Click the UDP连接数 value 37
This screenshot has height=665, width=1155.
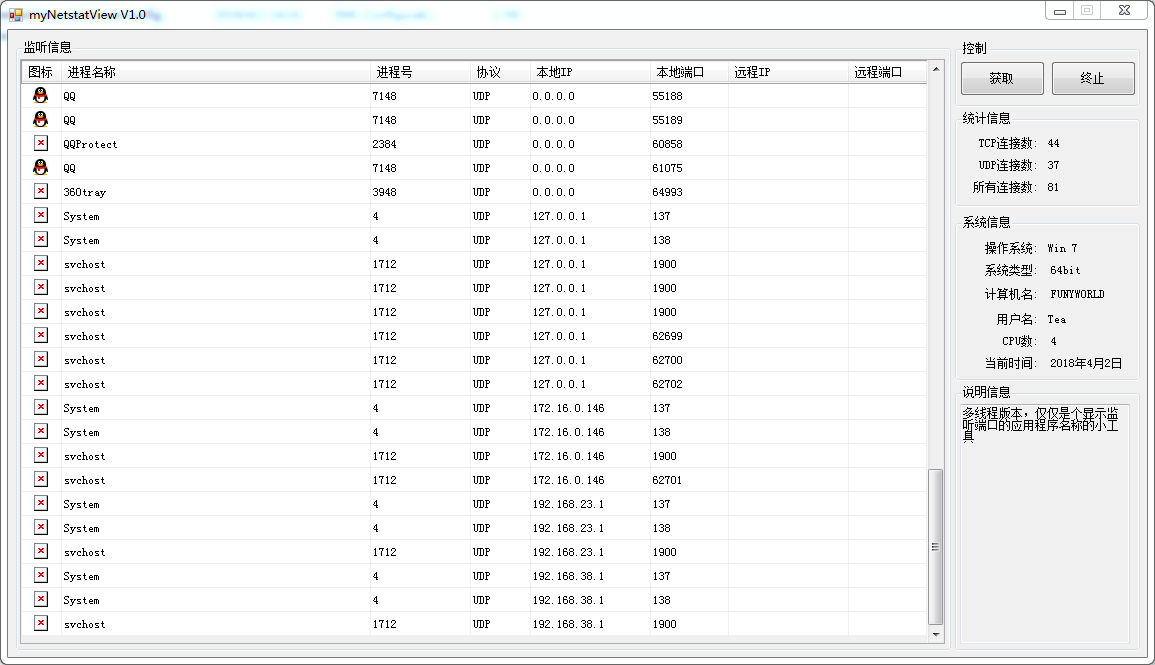coord(1053,166)
